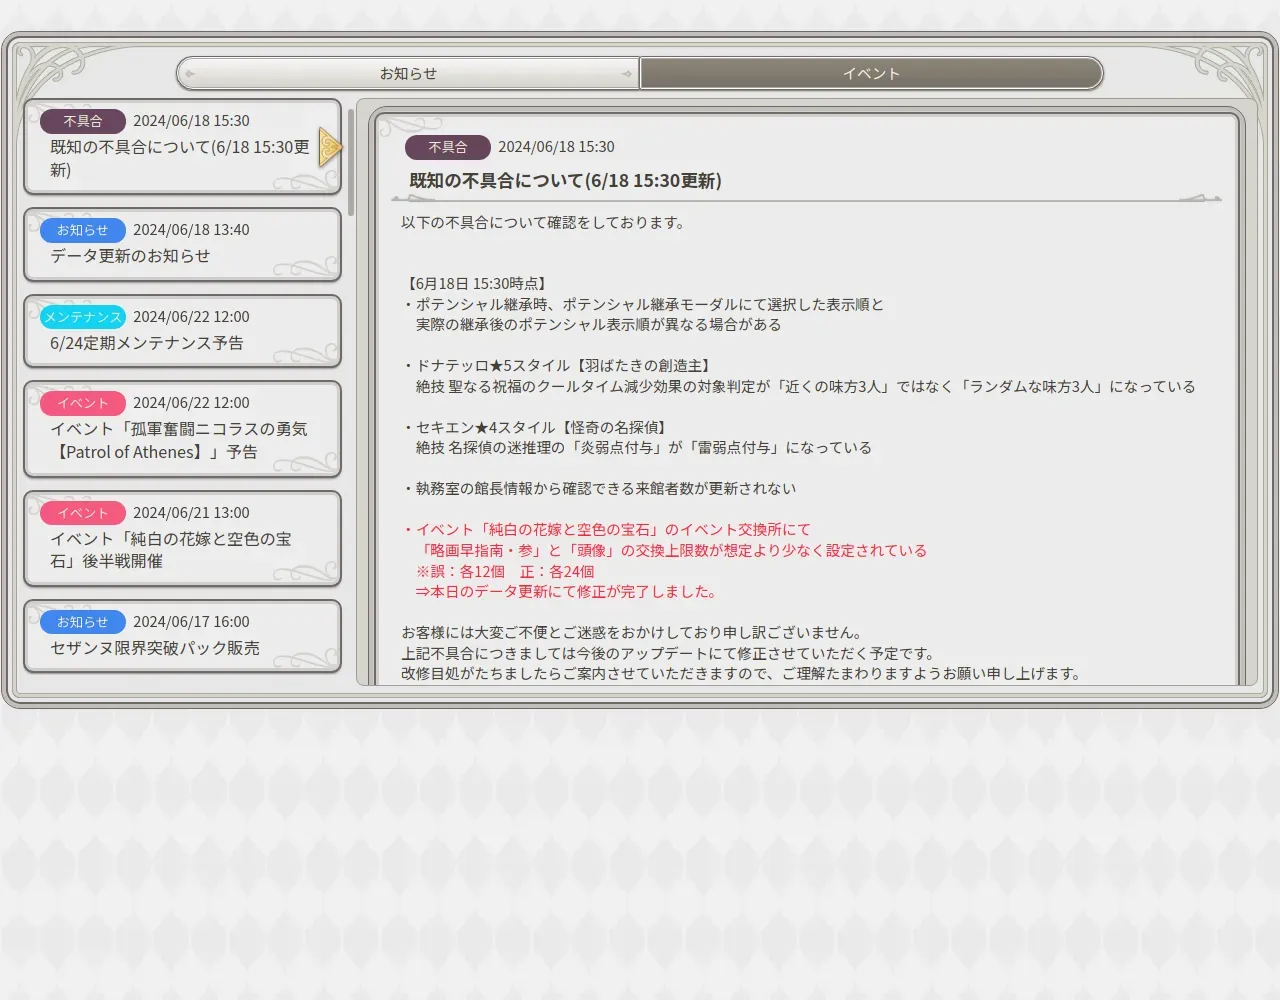Screen dimensions: 1280x1000
Task: Click article title 既知の不具合について(6/18 15:30更新)
Action: tap(565, 180)
